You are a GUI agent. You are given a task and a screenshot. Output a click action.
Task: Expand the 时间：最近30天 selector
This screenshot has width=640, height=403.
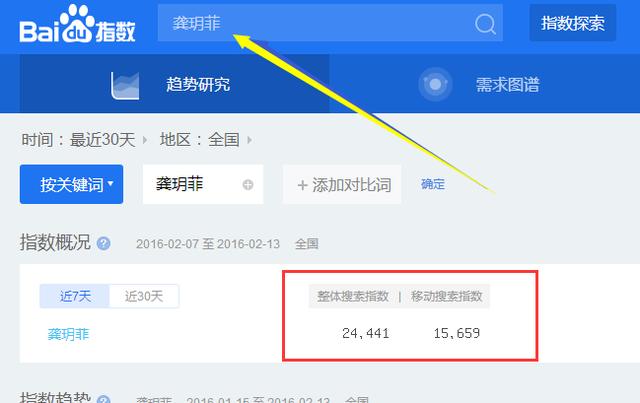coord(84,140)
